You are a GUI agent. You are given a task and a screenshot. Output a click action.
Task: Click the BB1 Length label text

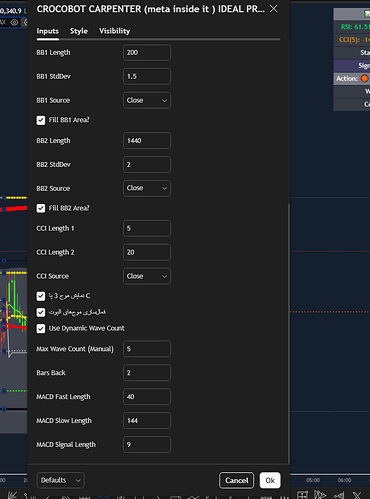click(x=53, y=53)
